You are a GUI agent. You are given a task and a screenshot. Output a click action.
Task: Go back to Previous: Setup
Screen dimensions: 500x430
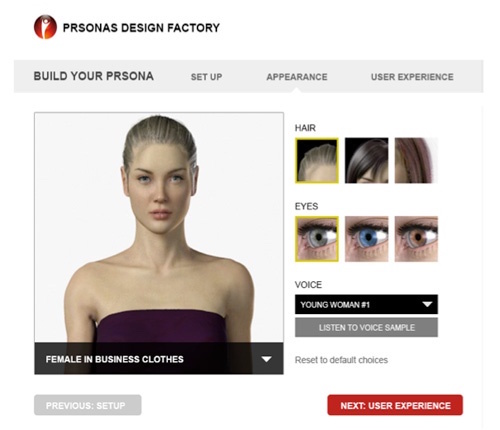coord(88,405)
